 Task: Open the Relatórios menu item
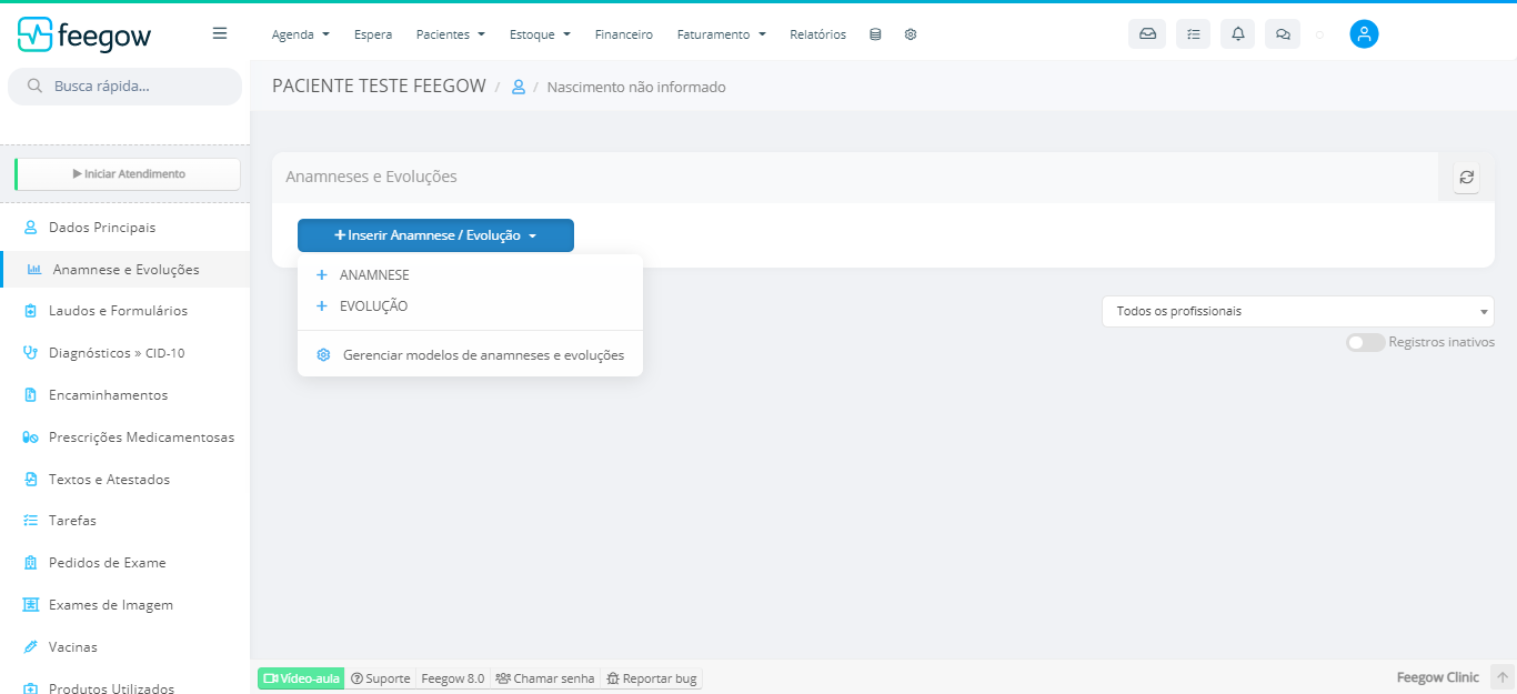(818, 34)
